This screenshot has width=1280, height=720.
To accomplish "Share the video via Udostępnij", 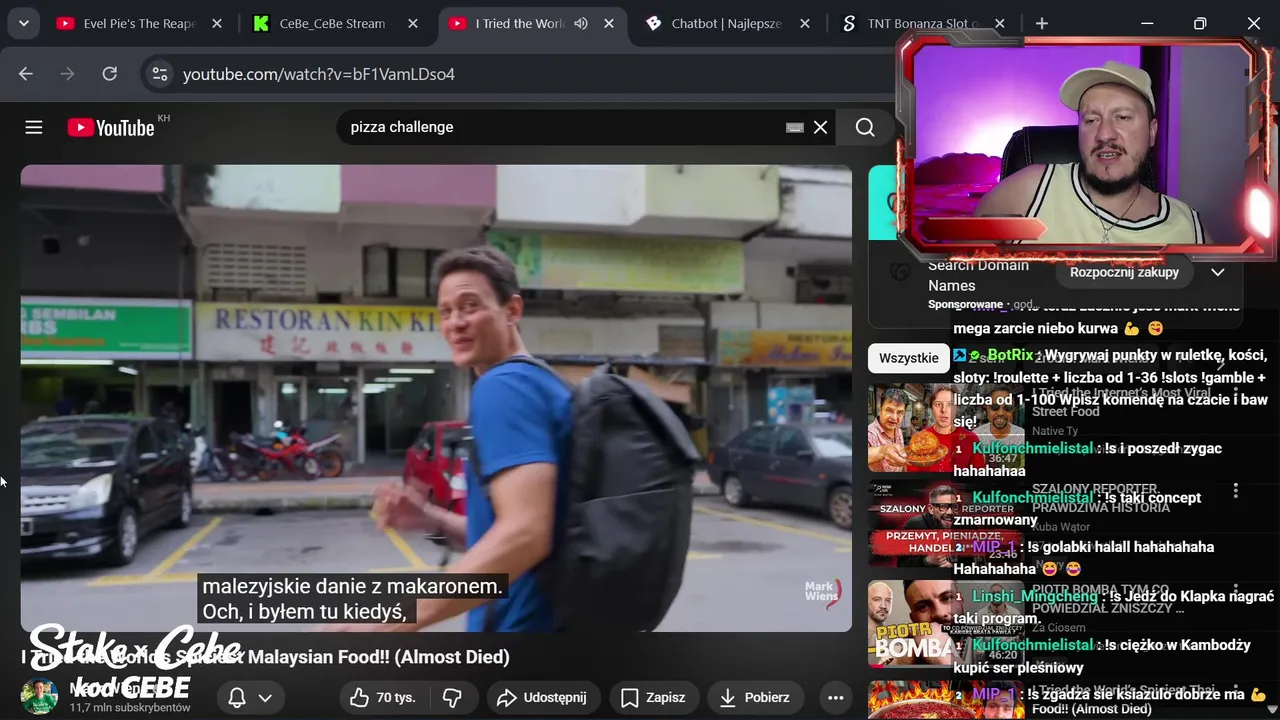I will 542,698.
